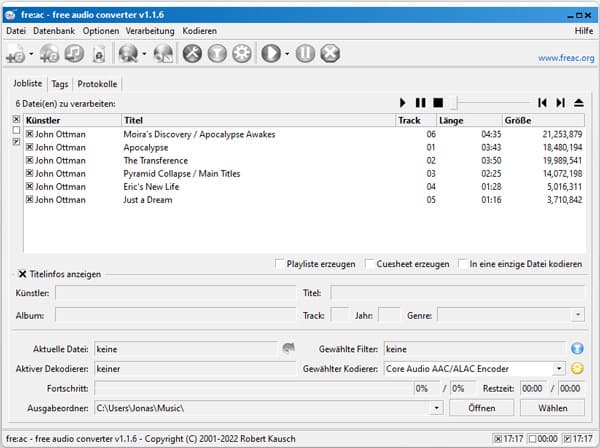The height and width of the screenshot is (448, 600).
Task: Open the www.freac.org link
Action: 566,58
